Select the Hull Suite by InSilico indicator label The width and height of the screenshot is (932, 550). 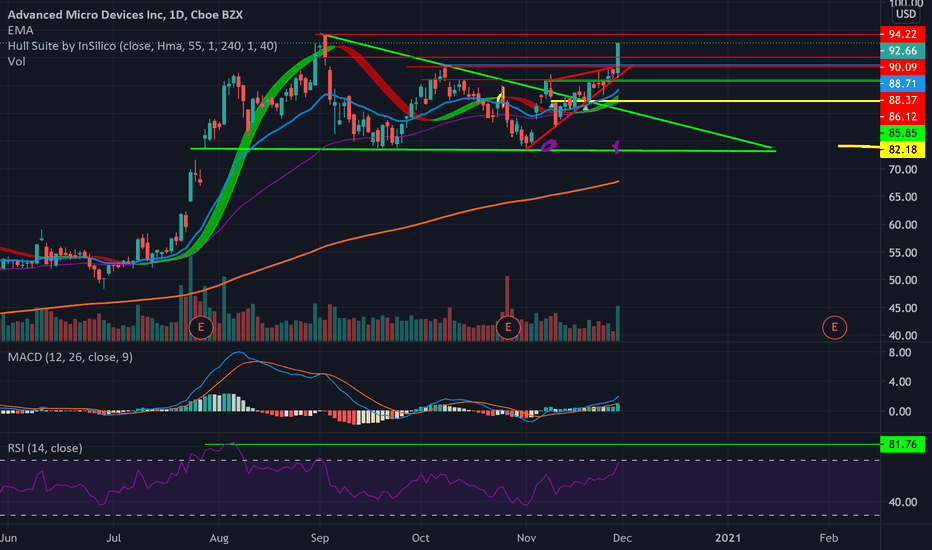[x=142, y=46]
